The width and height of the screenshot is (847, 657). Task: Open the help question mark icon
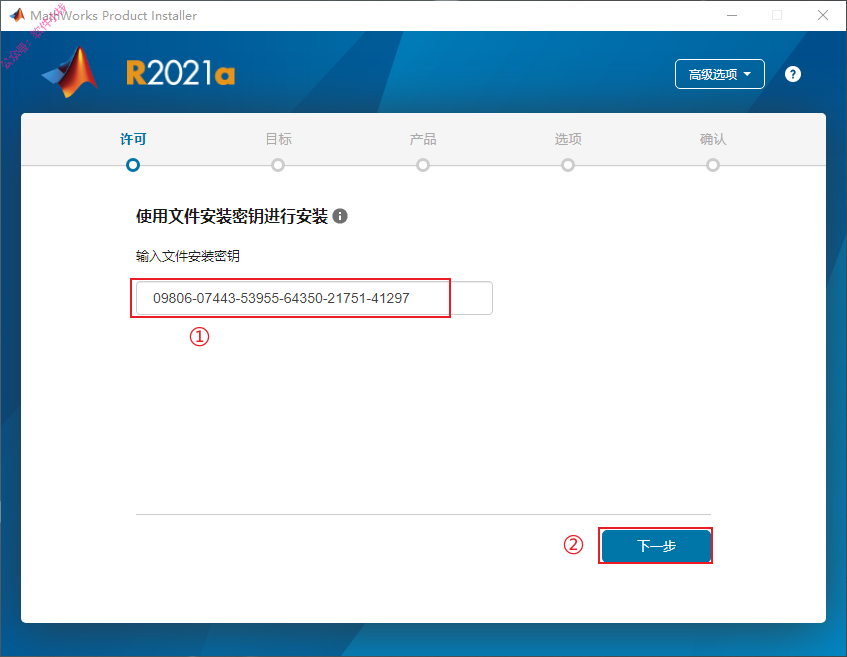[x=792, y=74]
